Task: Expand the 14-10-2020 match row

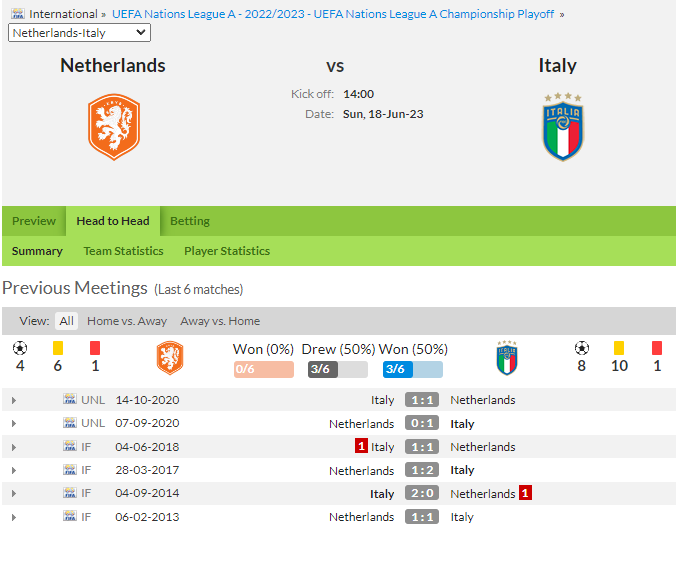Action: (x=14, y=400)
